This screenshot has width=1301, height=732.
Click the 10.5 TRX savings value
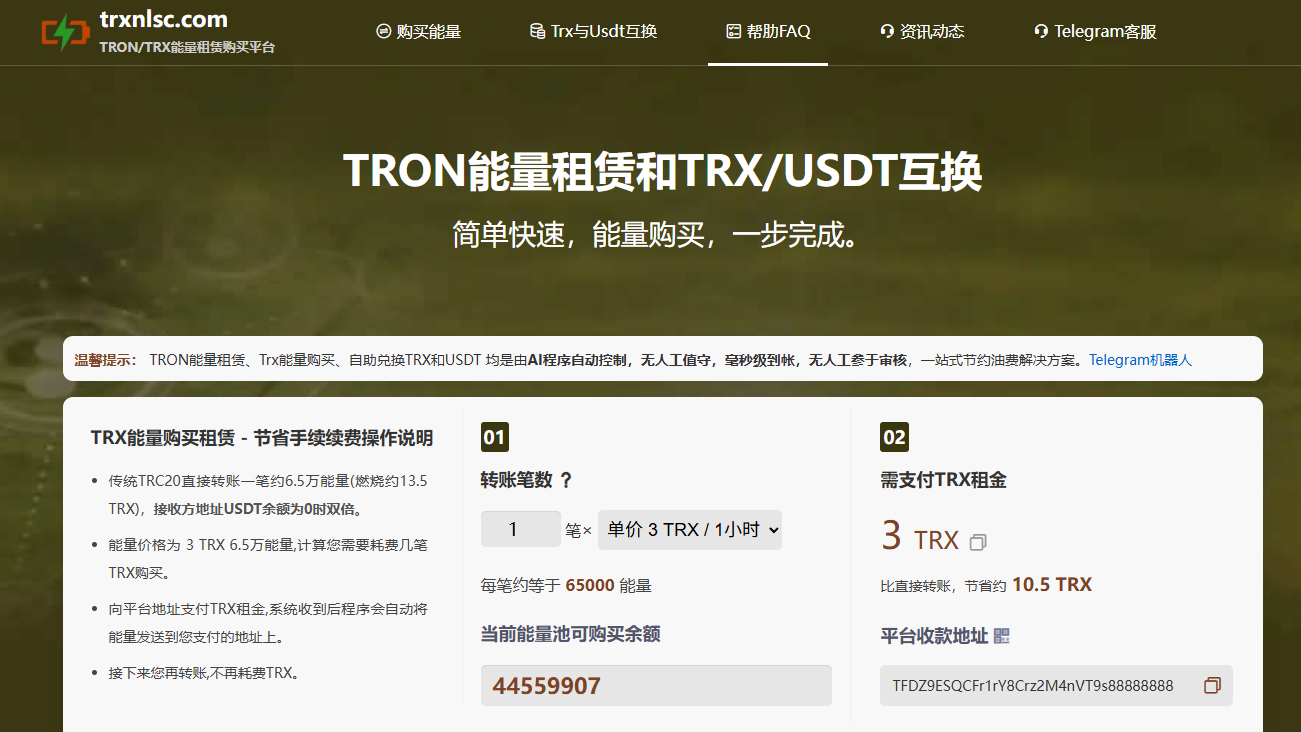tap(1052, 585)
